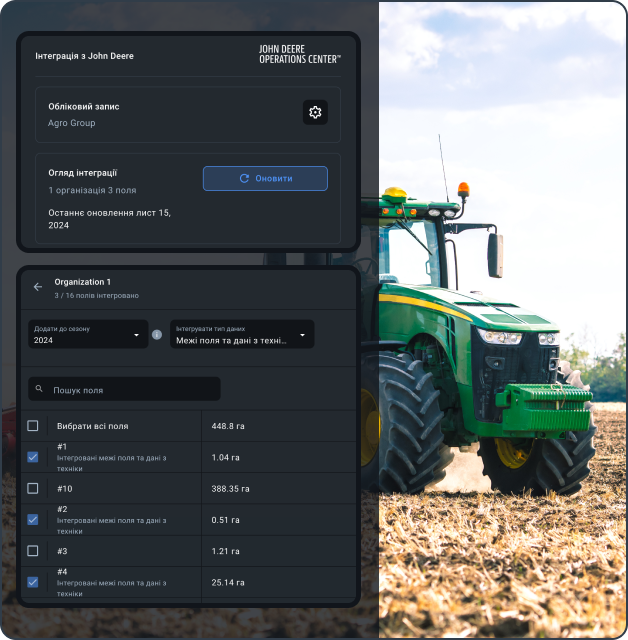Open the Інтегрувати тип даних dropdown
The height and width of the screenshot is (640, 628).
(x=242, y=334)
